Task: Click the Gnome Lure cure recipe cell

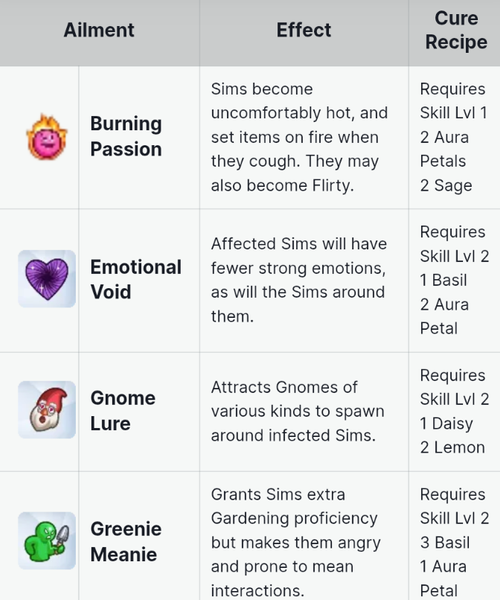Action: click(x=454, y=411)
